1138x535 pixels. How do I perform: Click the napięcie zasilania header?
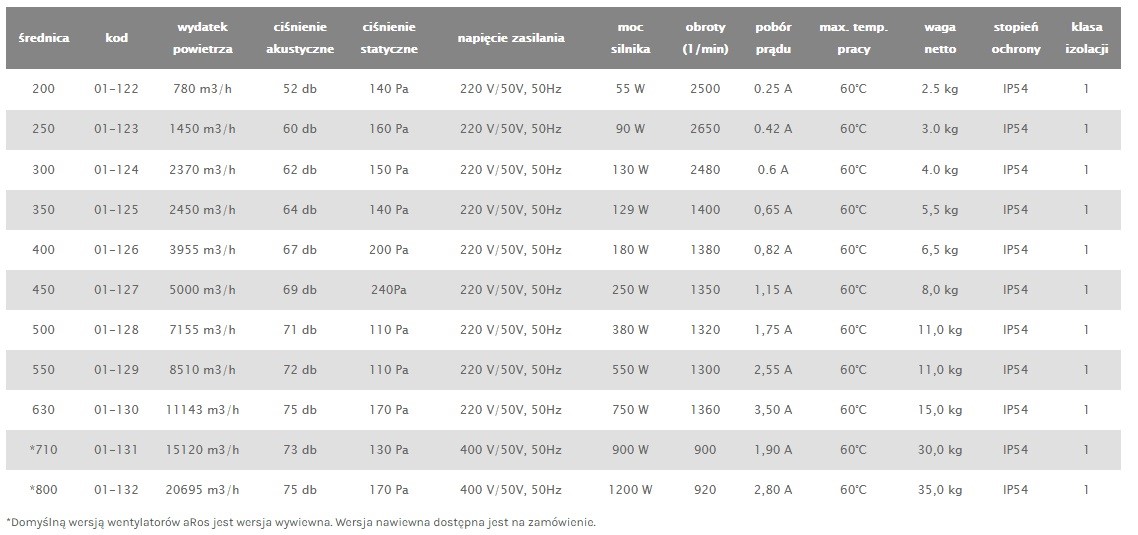point(511,38)
